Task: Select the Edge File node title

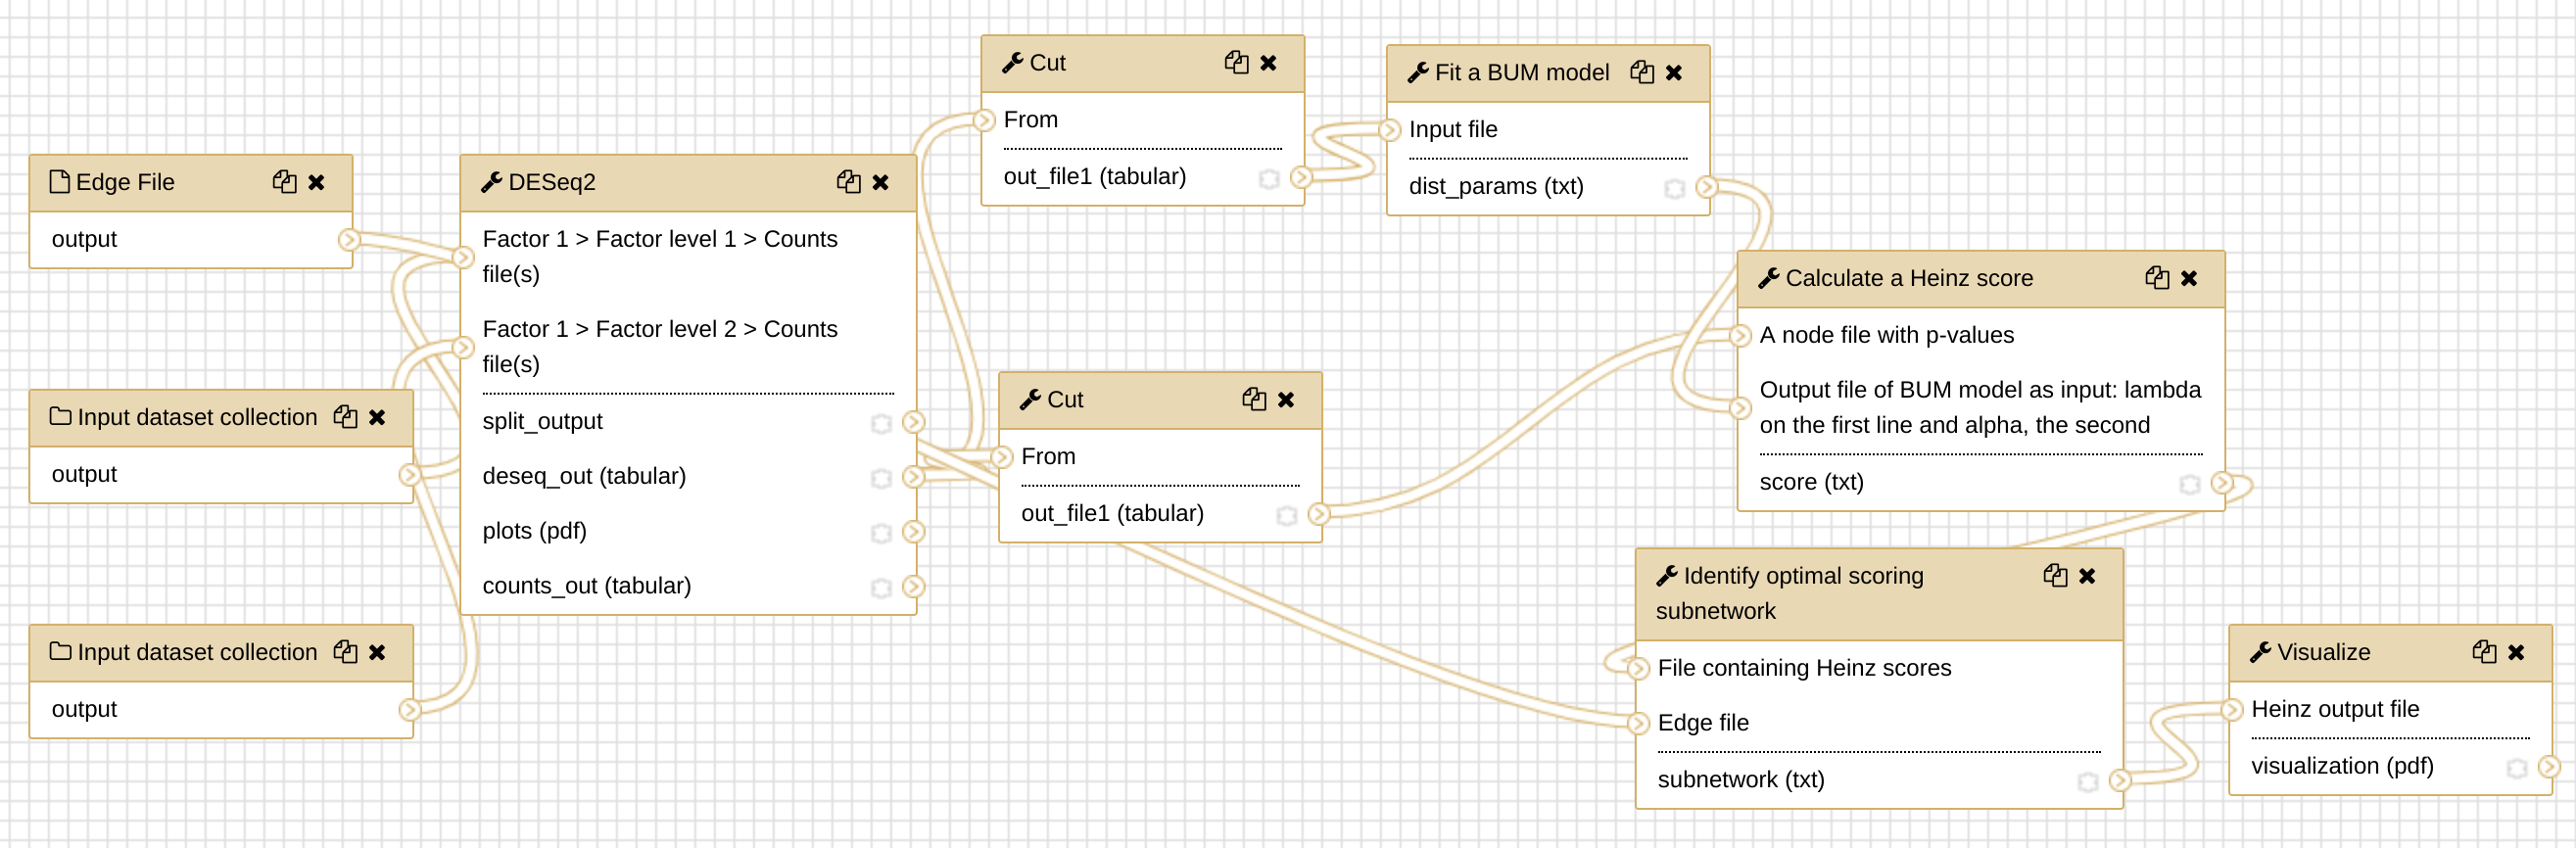Action: [x=125, y=182]
